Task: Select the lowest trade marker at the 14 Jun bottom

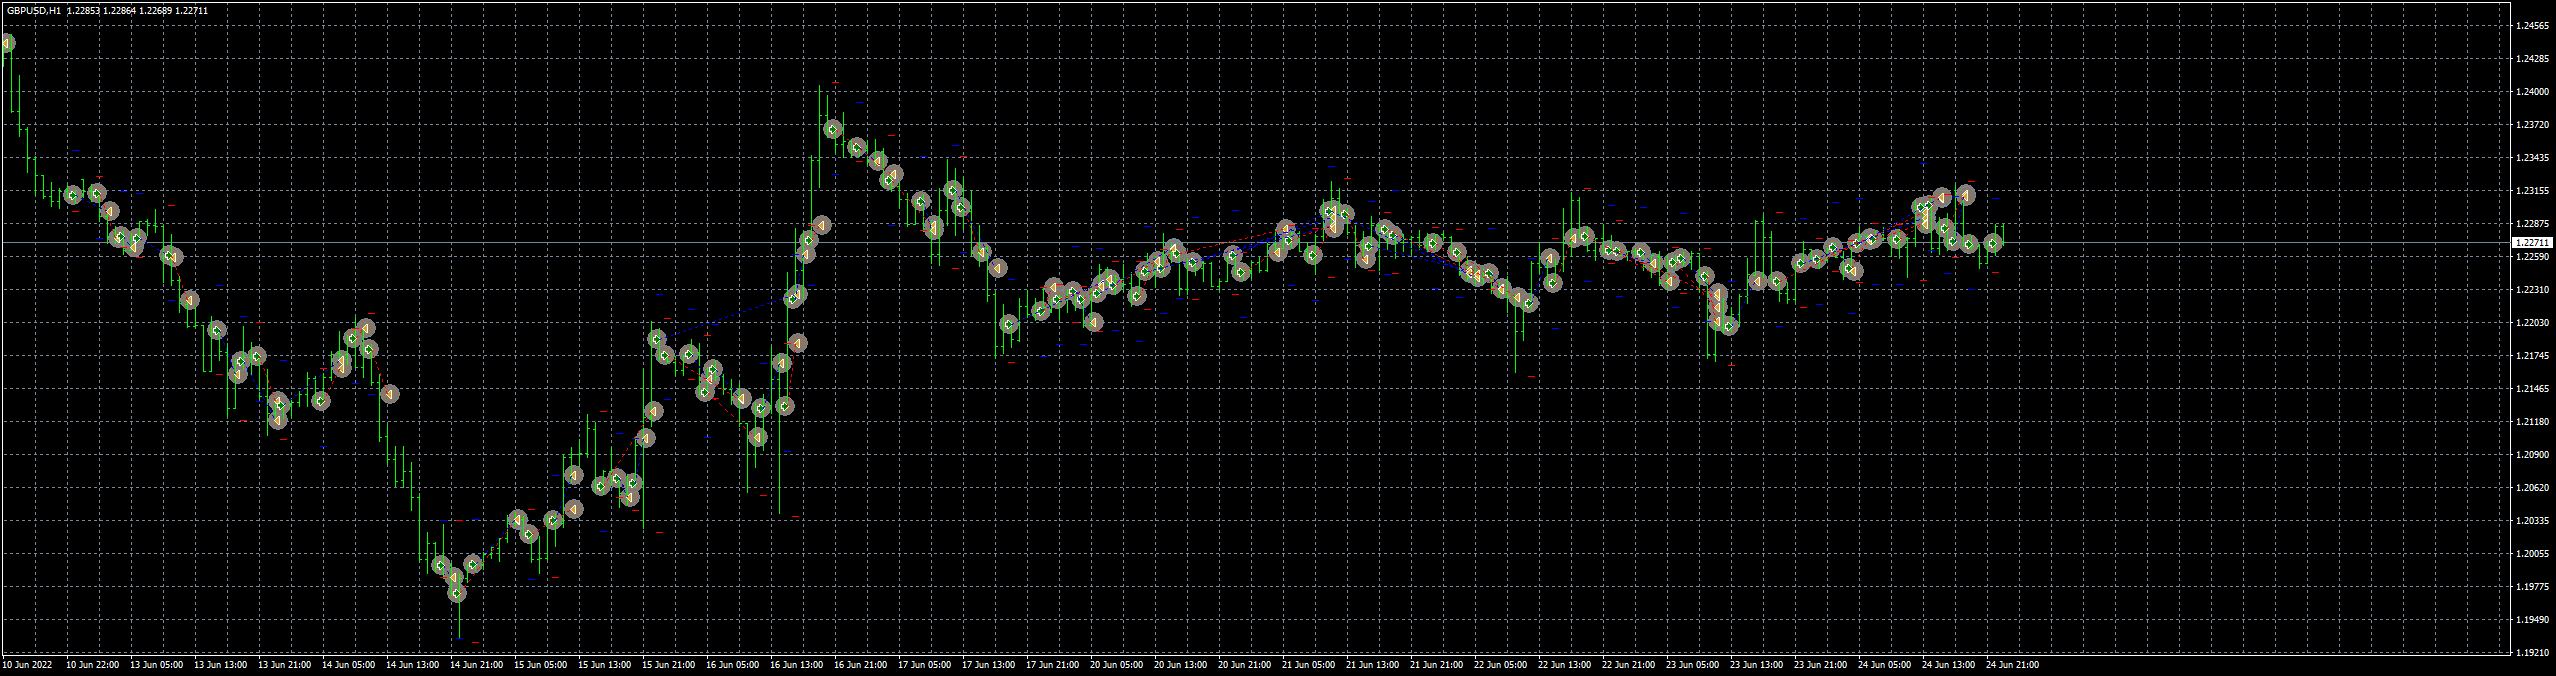Action: click(457, 593)
